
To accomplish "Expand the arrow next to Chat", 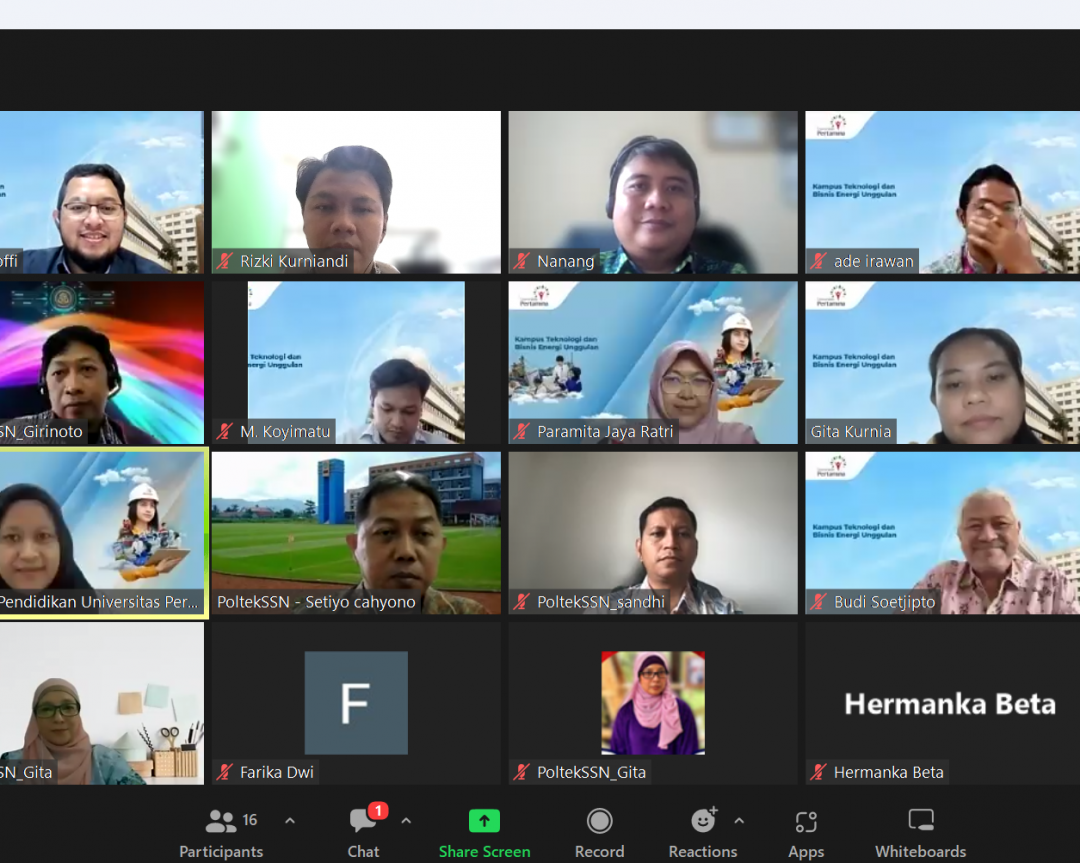I will [406, 821].
